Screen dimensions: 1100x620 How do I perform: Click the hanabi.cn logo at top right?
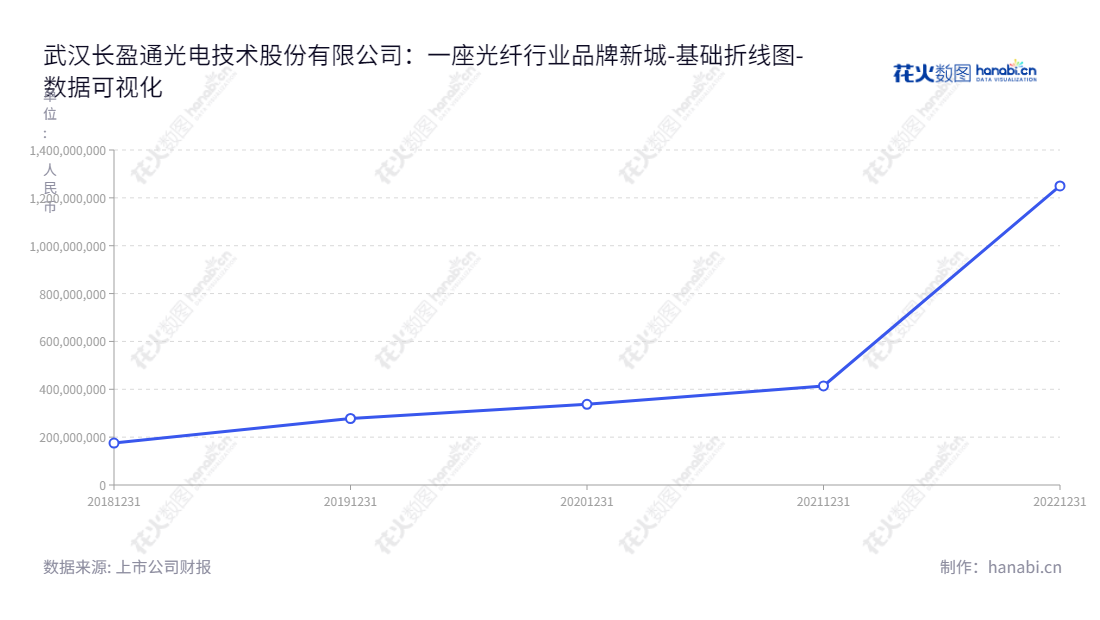pos(965,72)
